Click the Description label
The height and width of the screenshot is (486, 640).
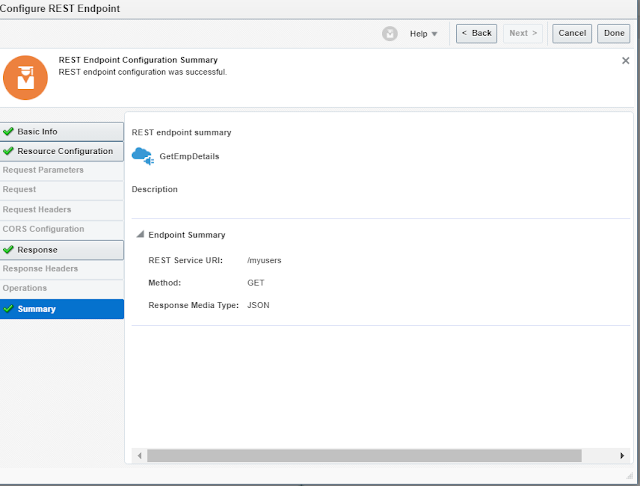[154, 189]
